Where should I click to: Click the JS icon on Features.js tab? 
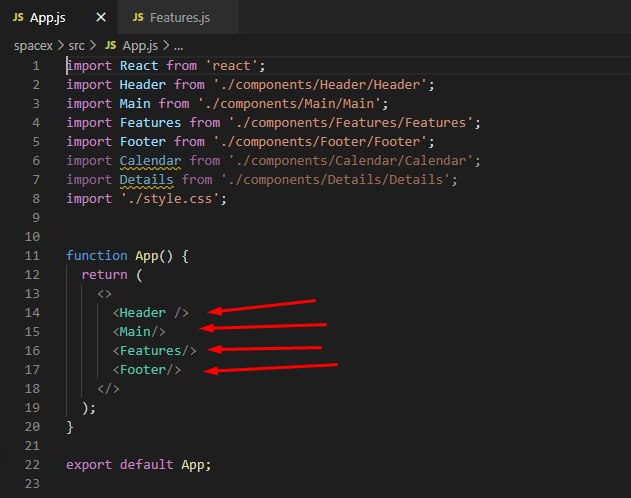pos(138,17)
